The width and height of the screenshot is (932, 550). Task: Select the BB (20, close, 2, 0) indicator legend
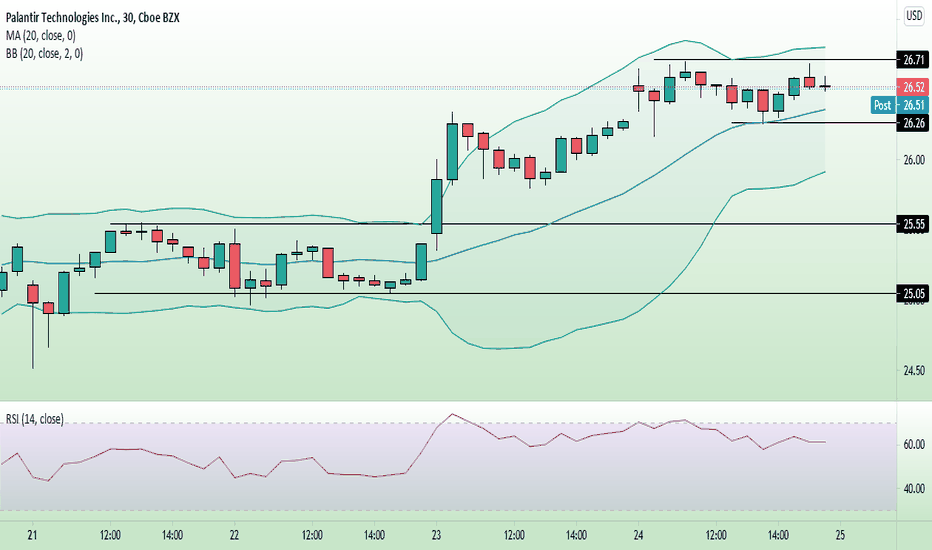[45, 54]
